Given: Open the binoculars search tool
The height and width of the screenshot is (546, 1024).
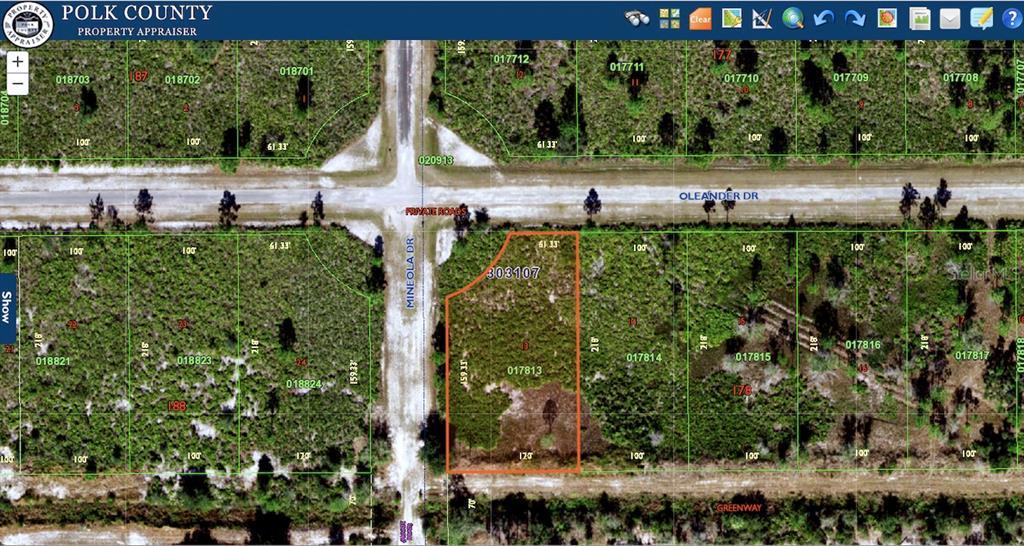Looking at the screenshot, I should (x=637, y=18).
